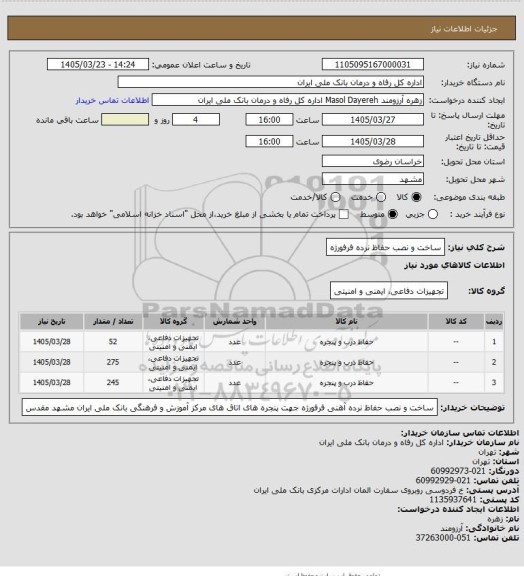
Task: Click the جزئیات اطلاعات نیاز header title
Action: coord(464,29)
